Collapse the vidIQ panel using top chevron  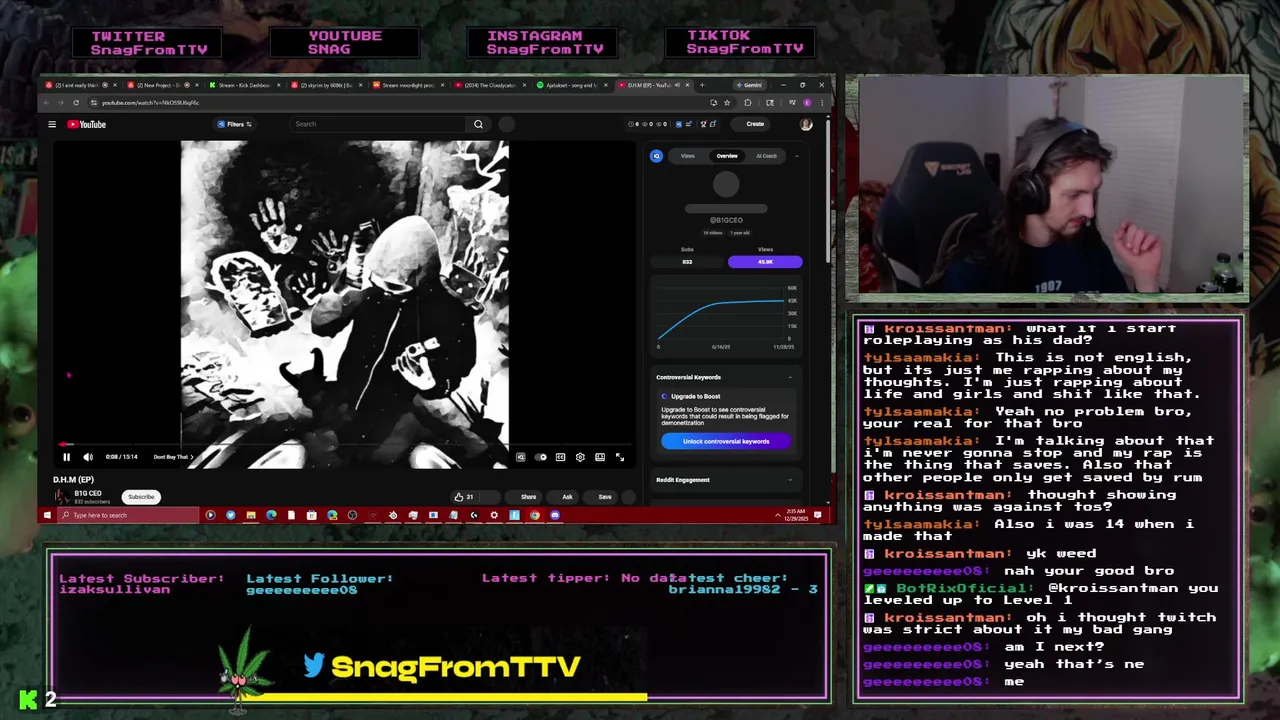(x=797, y=156)
